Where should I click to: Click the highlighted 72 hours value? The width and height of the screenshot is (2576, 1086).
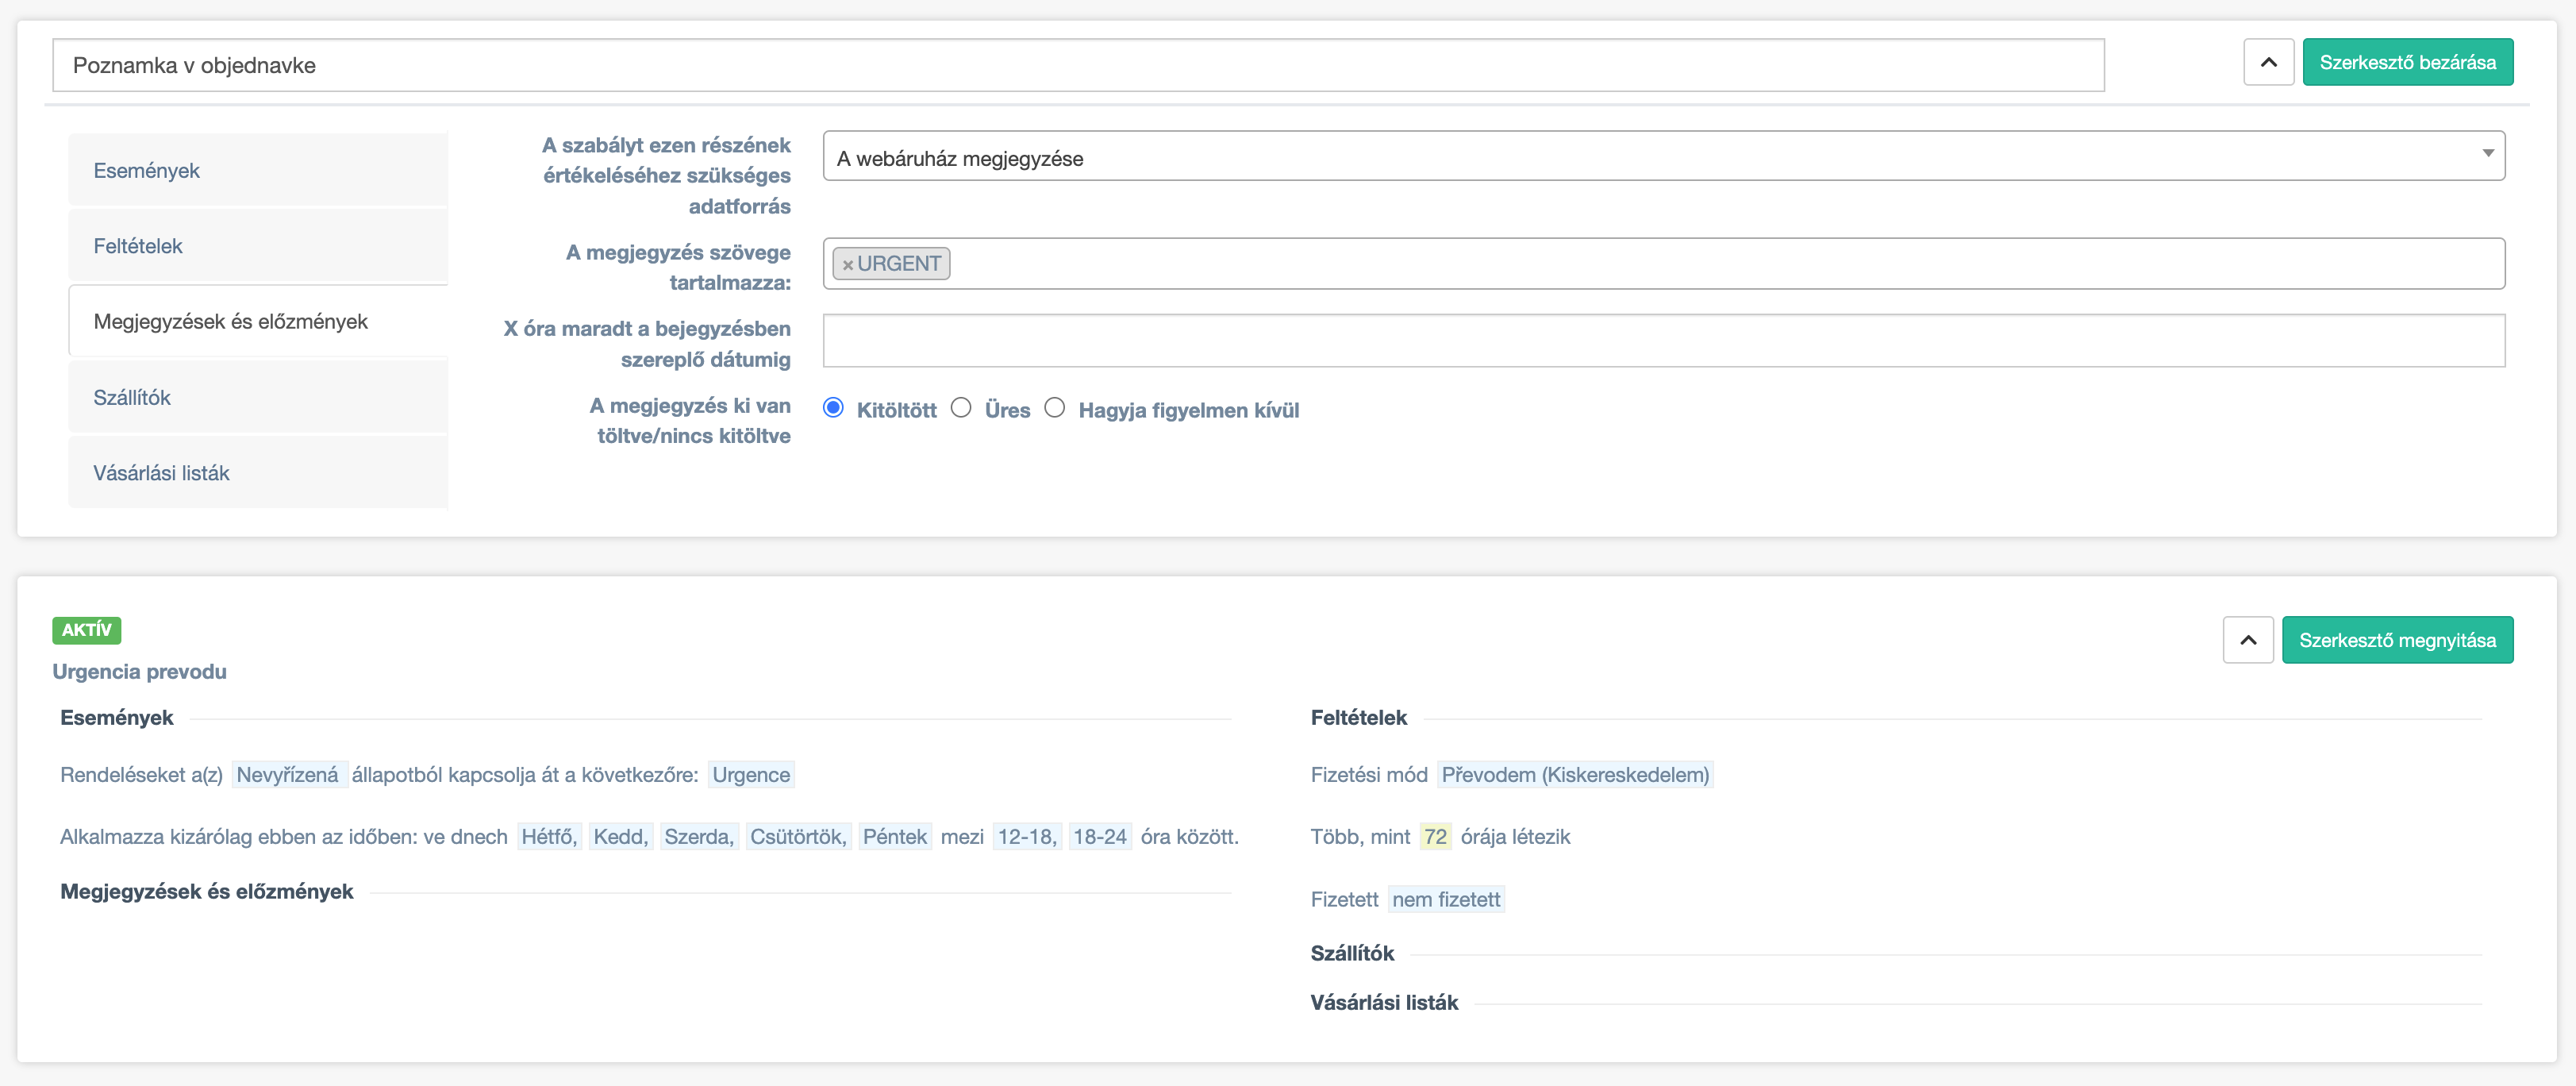[1435, 837]
